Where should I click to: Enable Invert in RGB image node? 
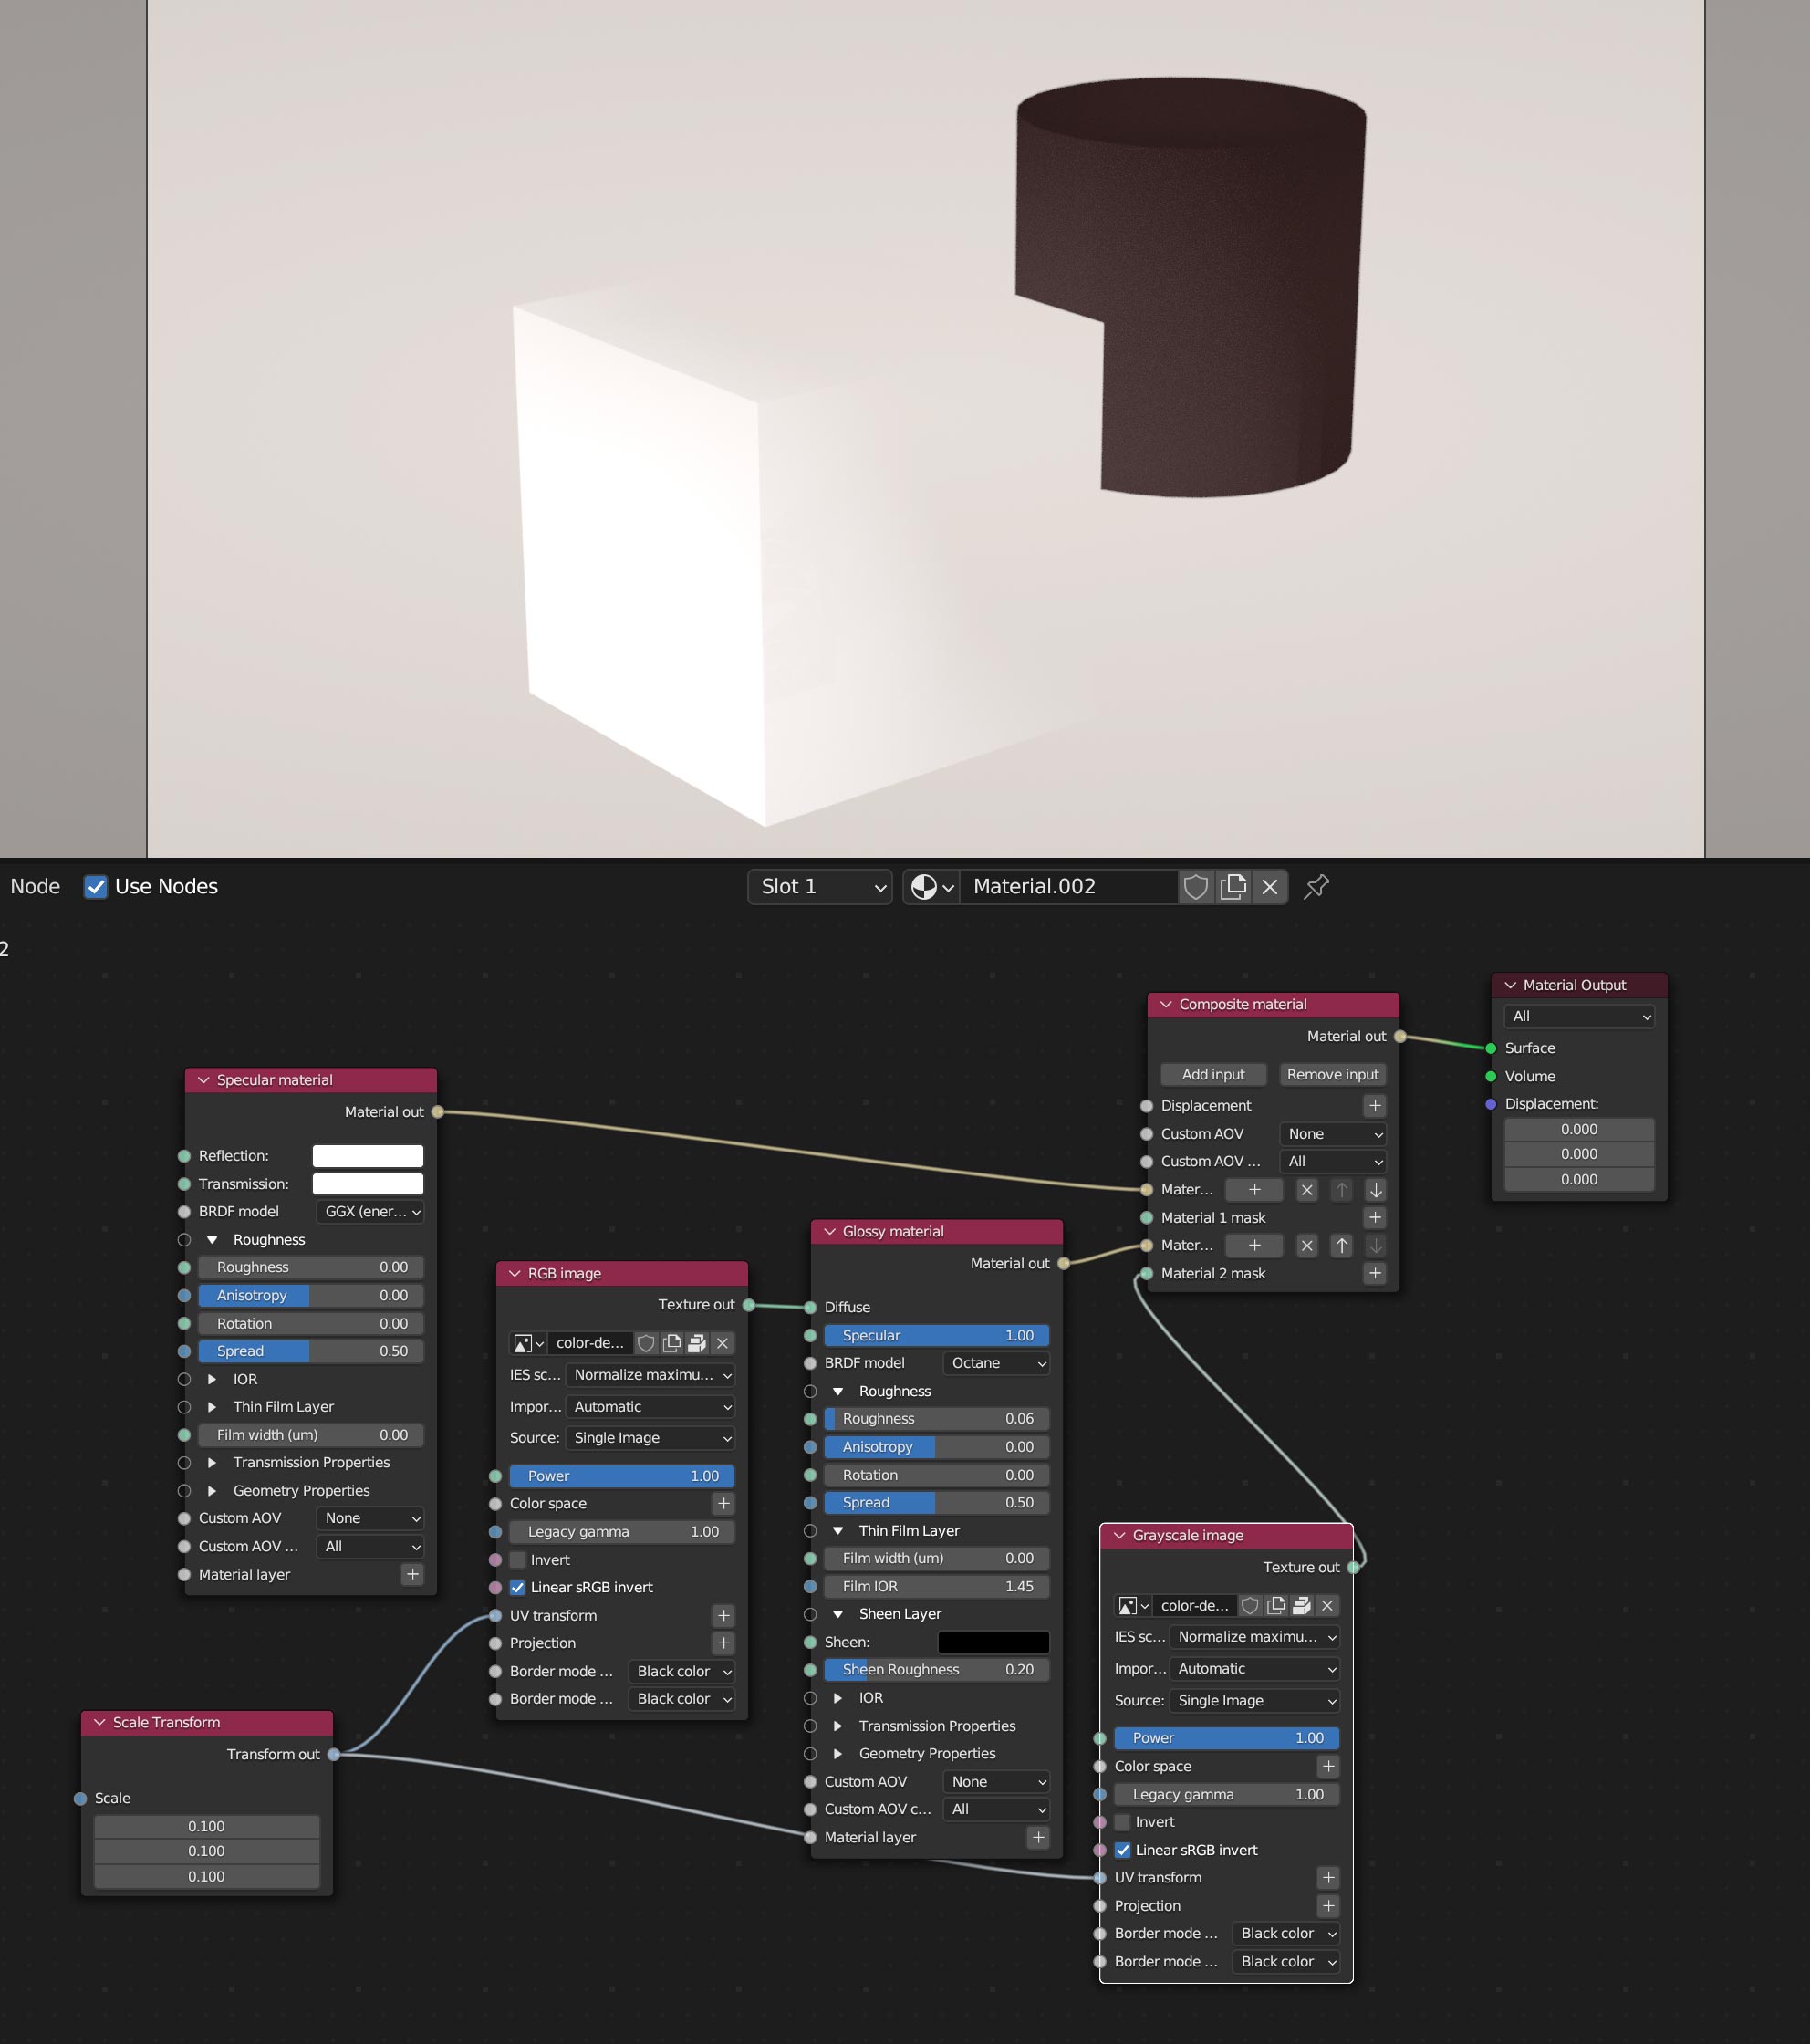pos(518,1560)
